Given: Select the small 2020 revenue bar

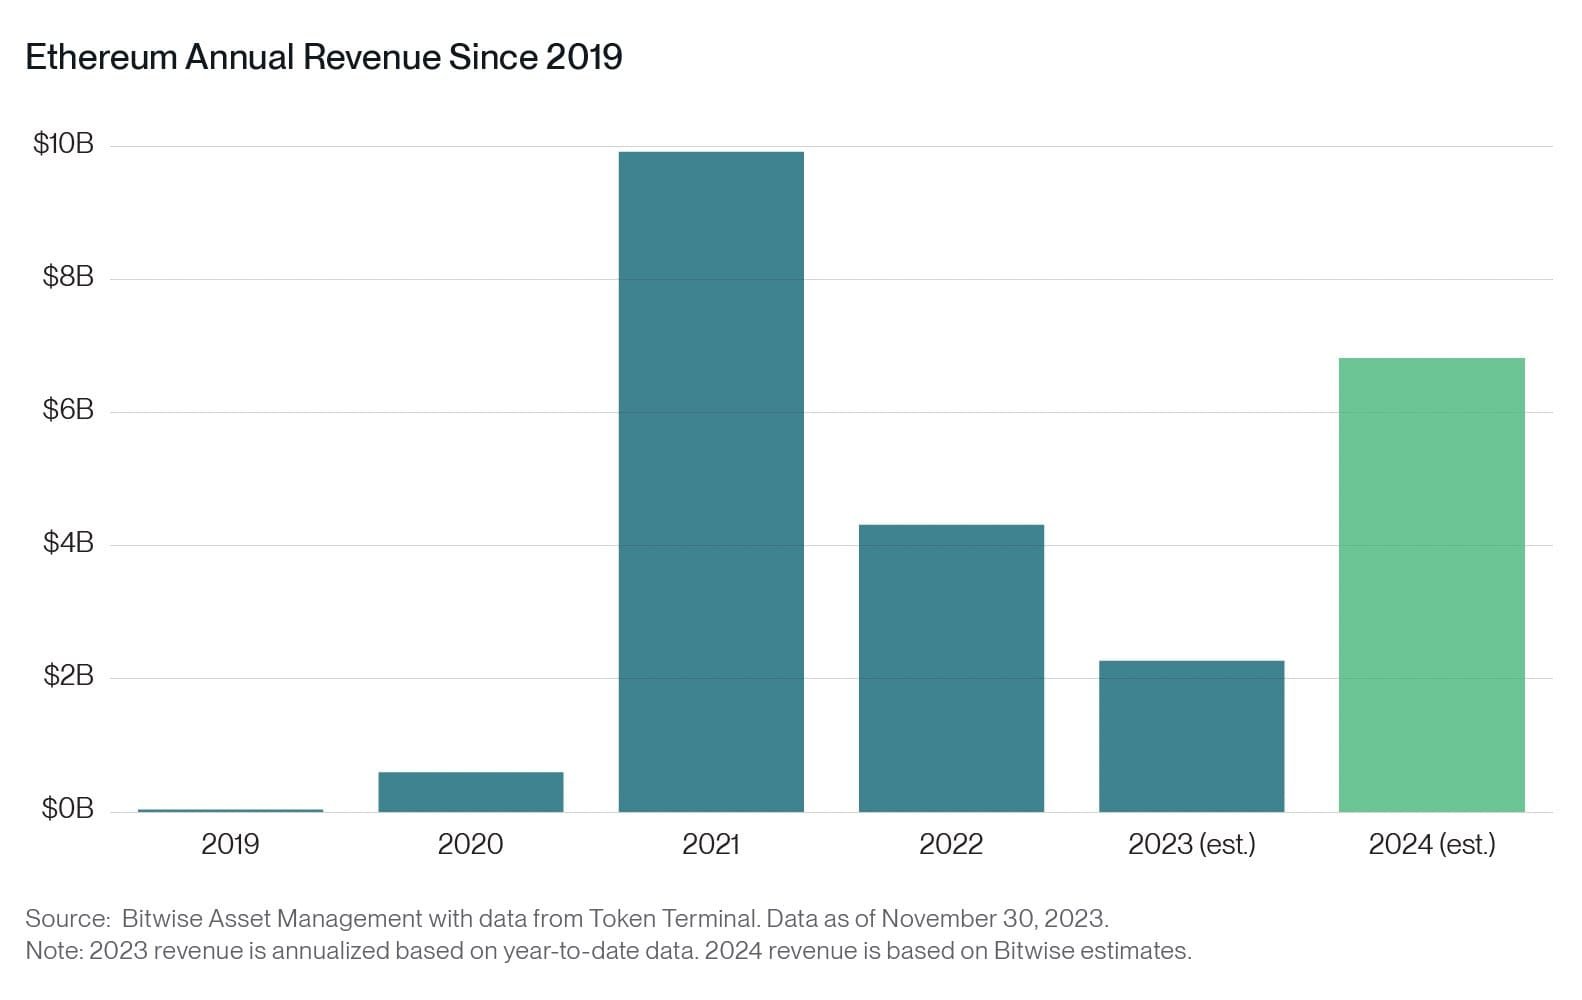Looking at the screenshot, I should [470, 791].
